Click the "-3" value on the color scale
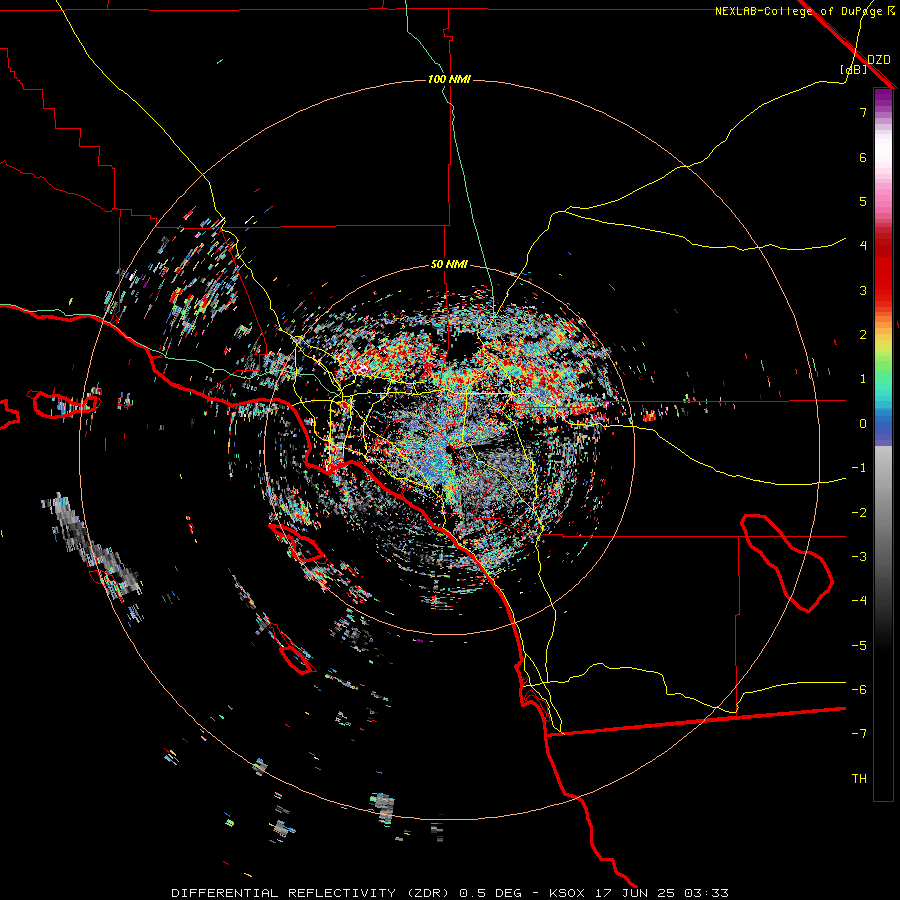Viewport: 900px width, 900px height. [x=859, y=557]
